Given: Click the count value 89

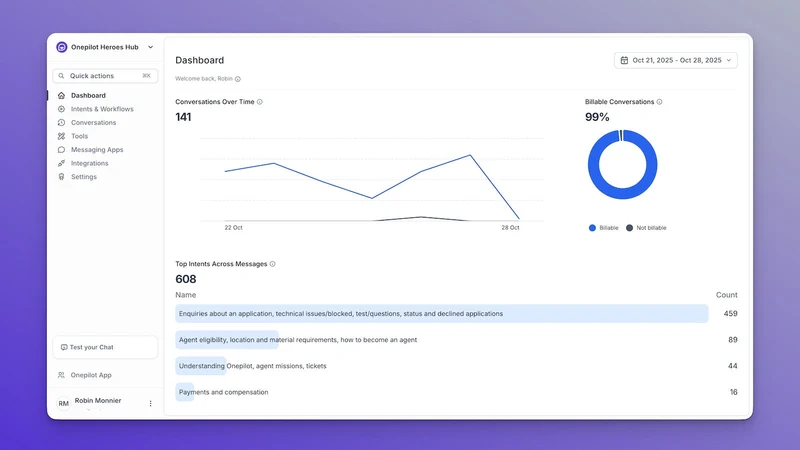Looking at the screenshot, I should coord(733,340).
